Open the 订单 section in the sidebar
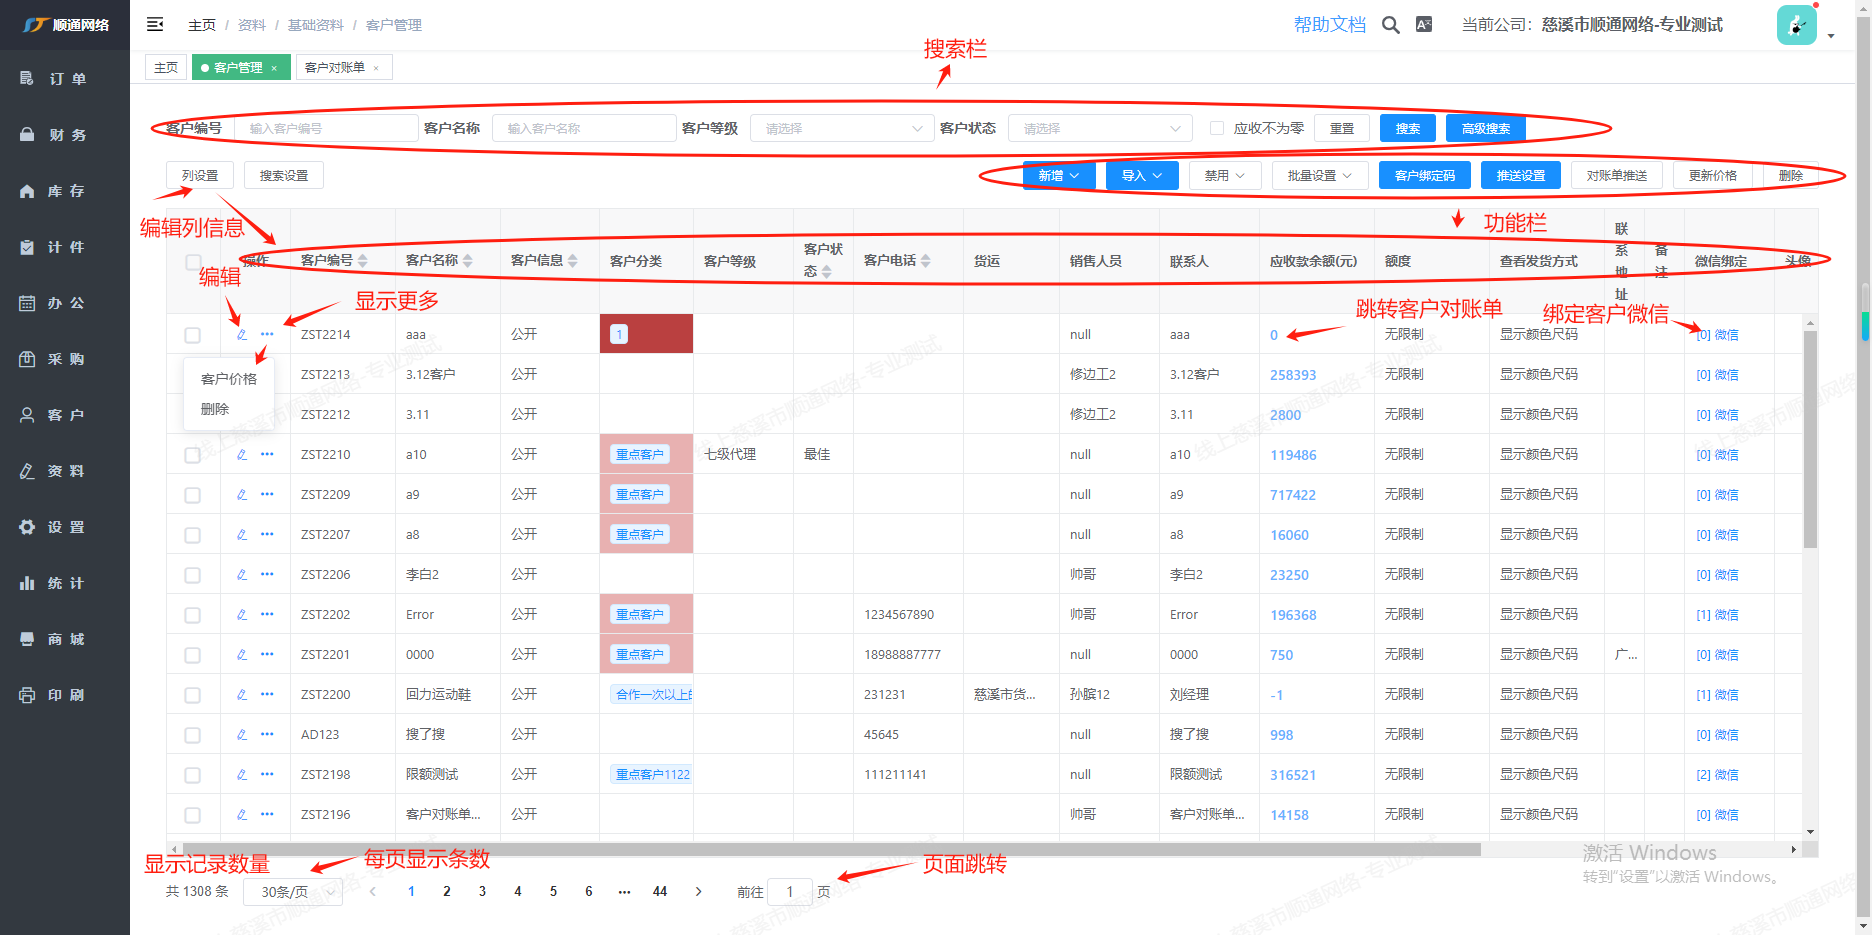This screenshot has width=1872, height=935. tap(65, 78)
